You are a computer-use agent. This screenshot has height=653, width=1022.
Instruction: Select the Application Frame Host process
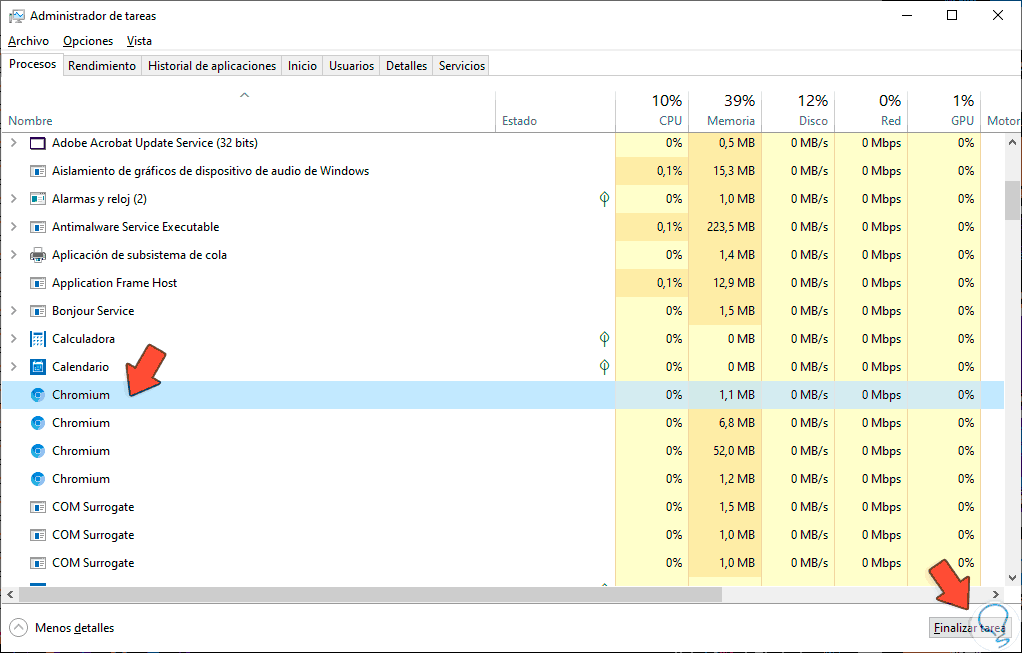click(114, 283)
